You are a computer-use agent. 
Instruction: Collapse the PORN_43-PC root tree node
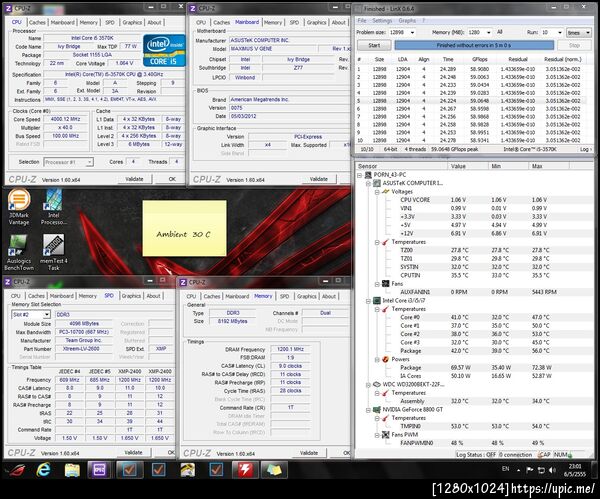click(360, 175)
